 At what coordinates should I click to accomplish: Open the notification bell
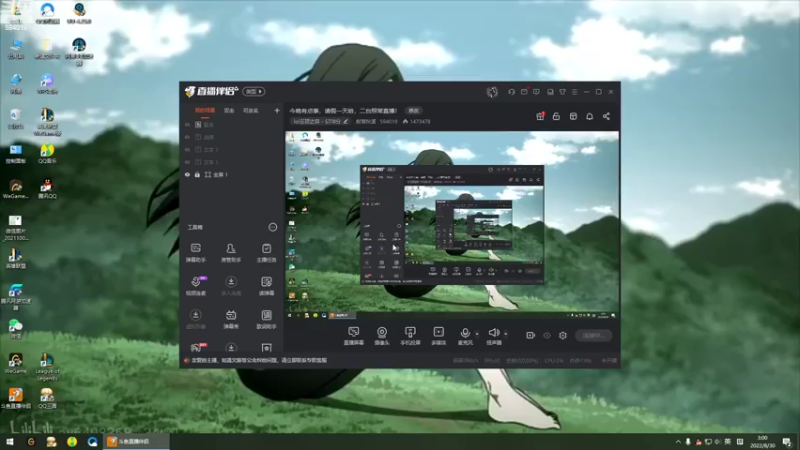click(589, 116)
